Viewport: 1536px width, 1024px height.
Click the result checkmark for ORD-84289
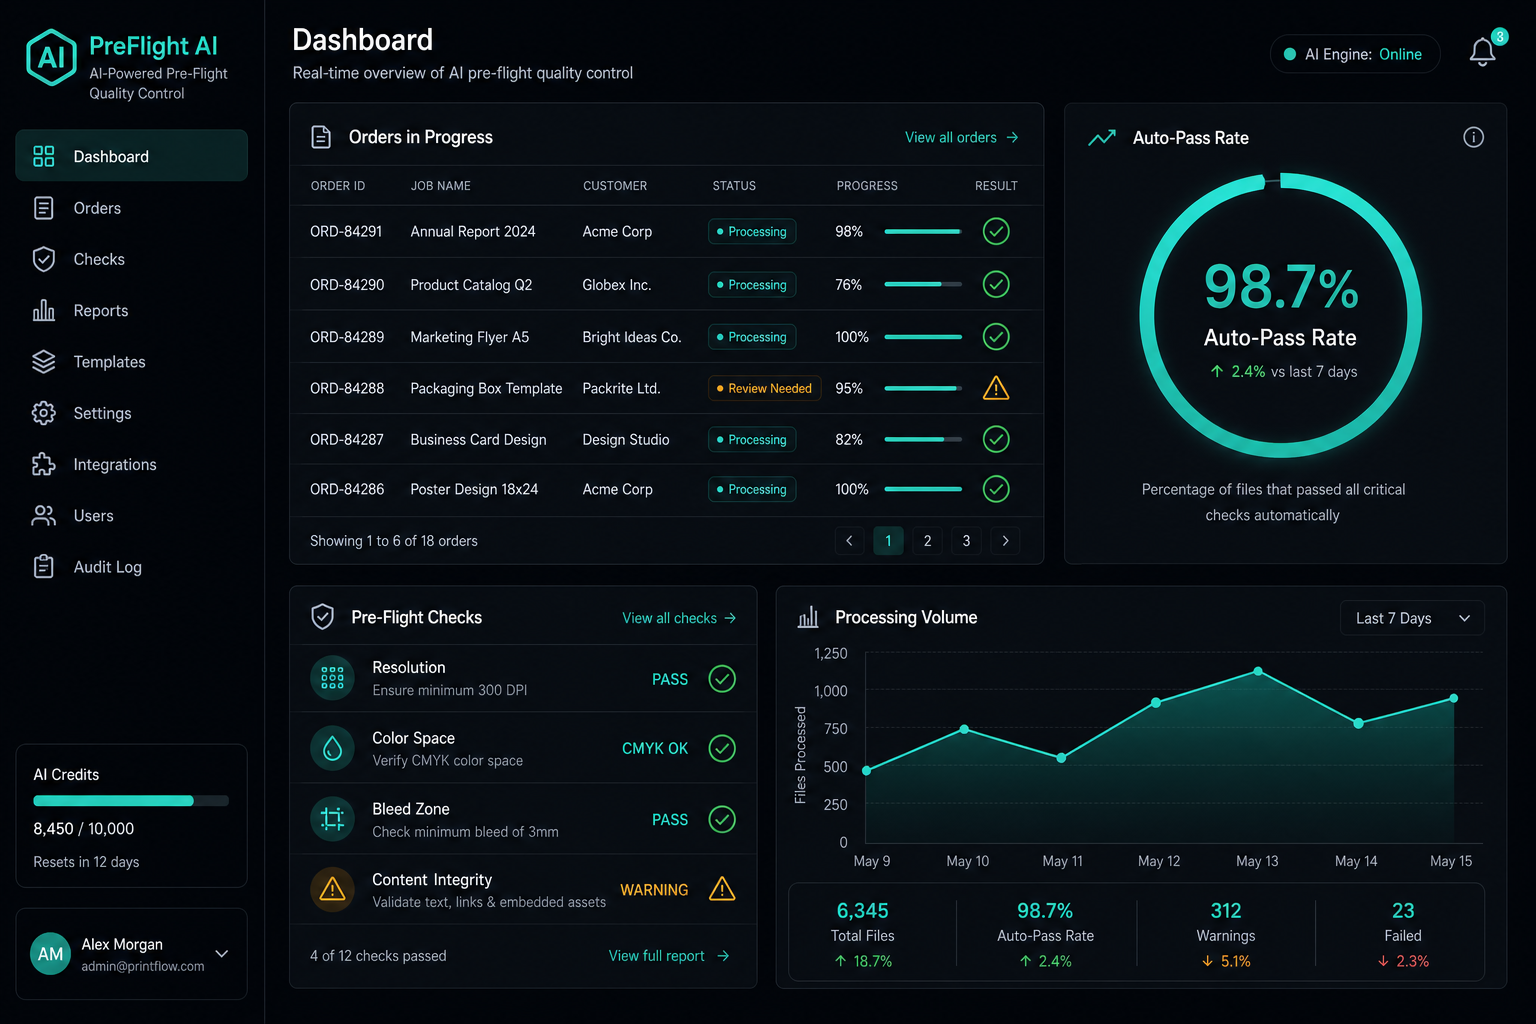(996, 336)
